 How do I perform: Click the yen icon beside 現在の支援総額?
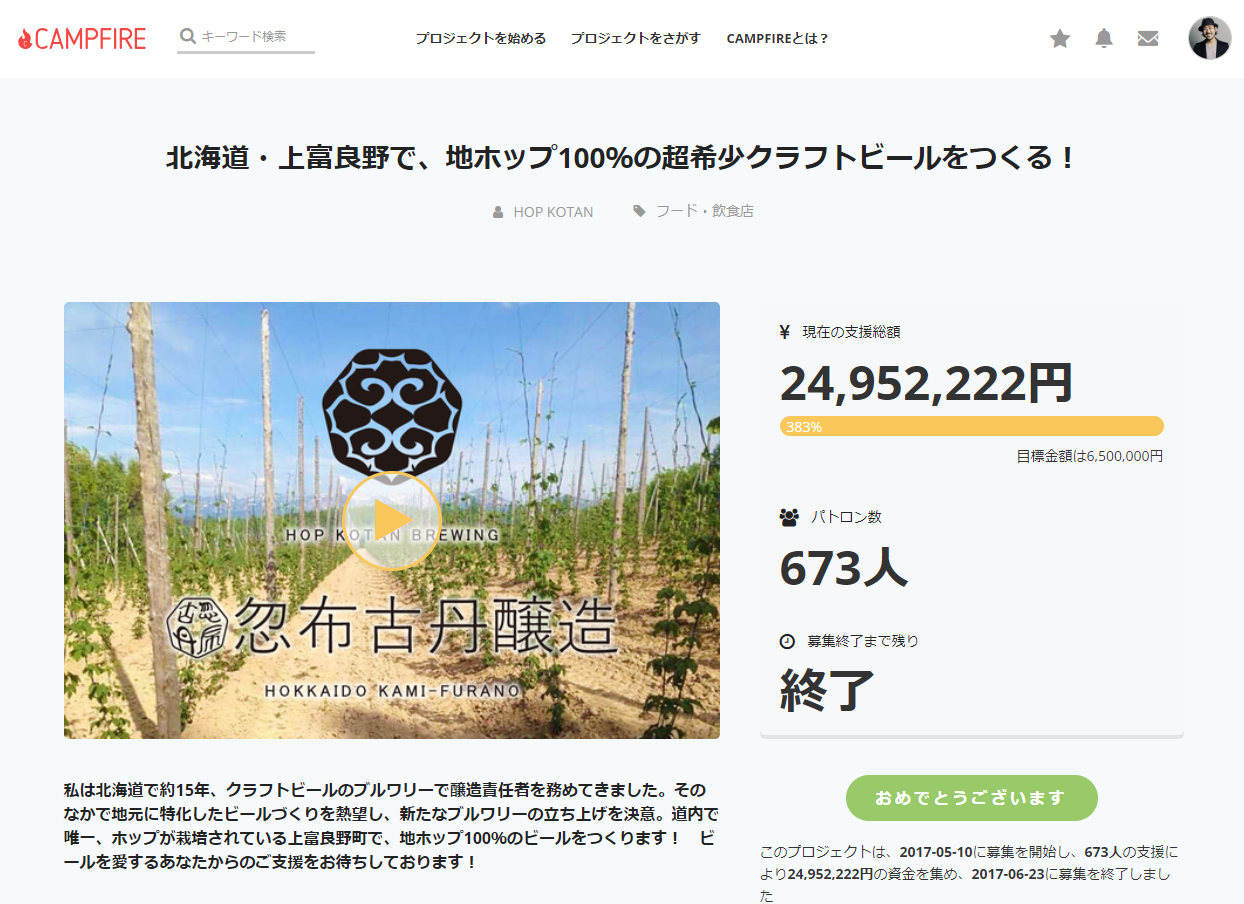point(784,331)
